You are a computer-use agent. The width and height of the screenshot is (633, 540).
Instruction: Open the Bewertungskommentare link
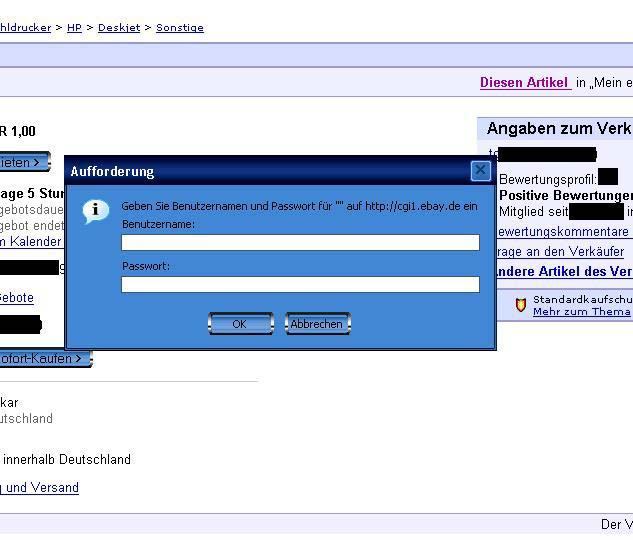tap(563, 232)
